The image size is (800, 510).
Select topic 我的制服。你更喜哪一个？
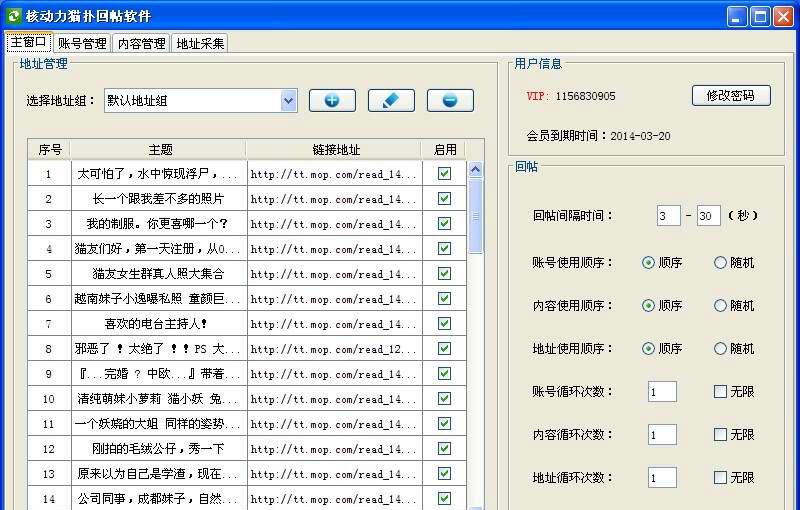pos(158,224)
